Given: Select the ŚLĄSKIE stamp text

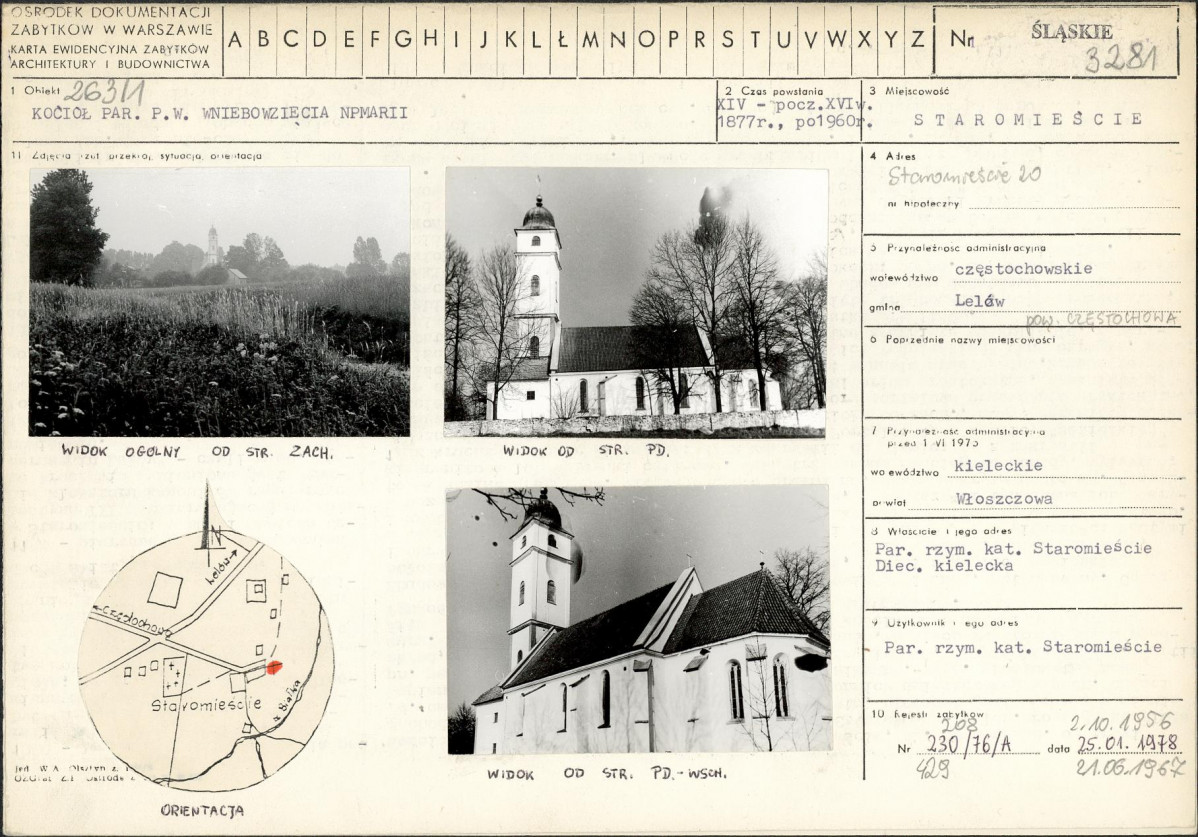Looking at the screenshot, I should coord(1071,31).
